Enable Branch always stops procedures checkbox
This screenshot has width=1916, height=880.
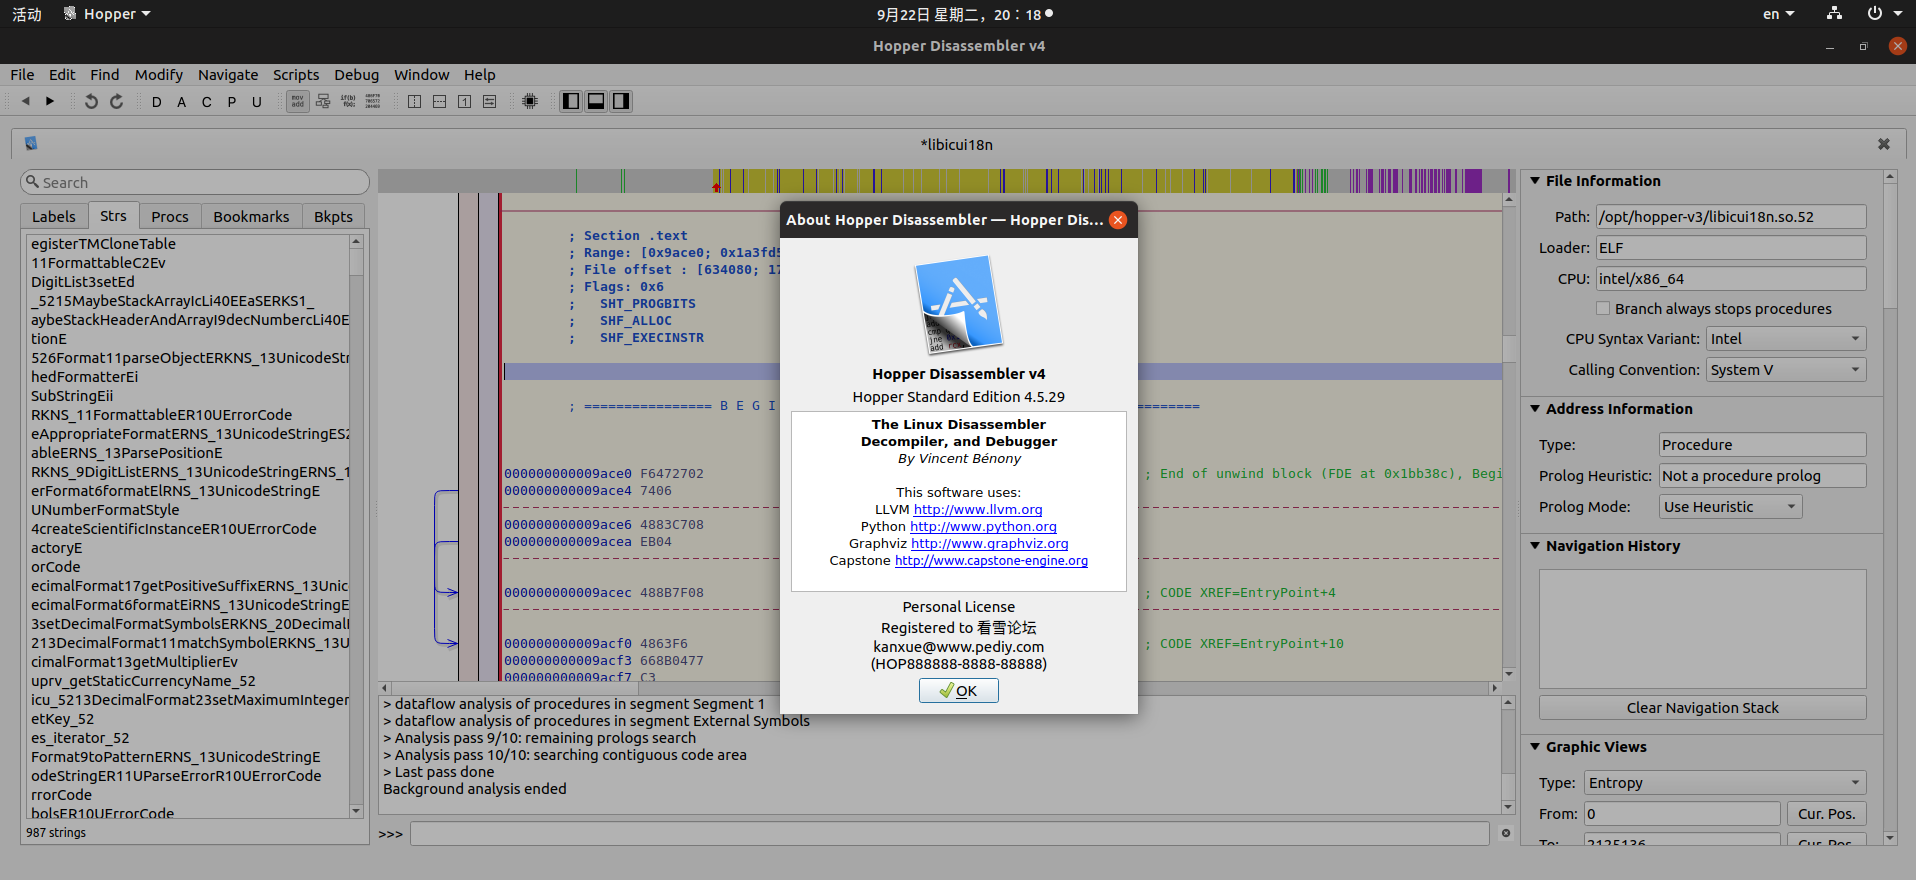pos(1603,309)
